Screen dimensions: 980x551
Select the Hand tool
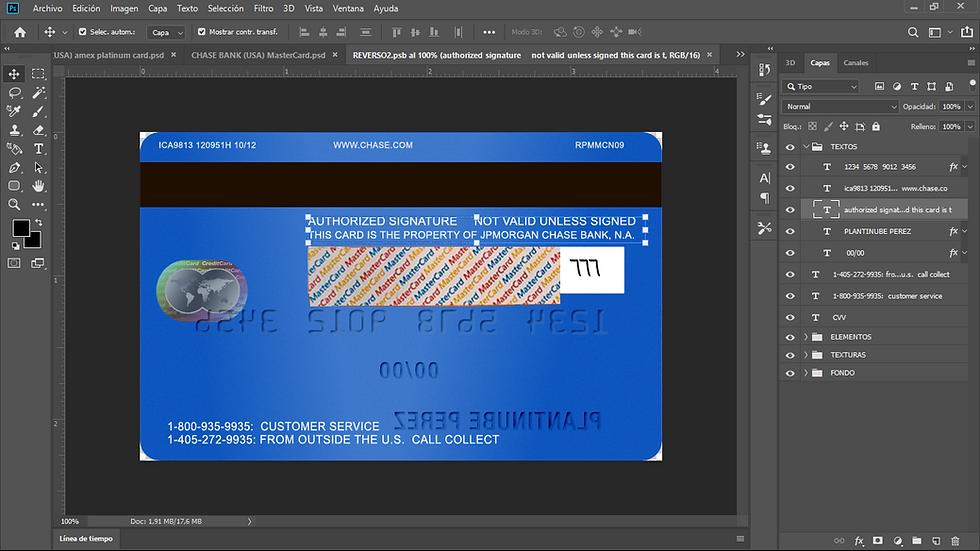tap(38, 186)
